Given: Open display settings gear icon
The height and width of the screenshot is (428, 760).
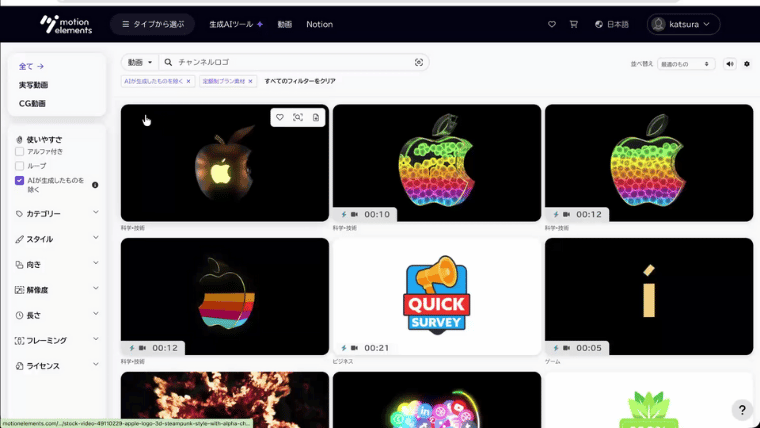Looking at the screenshot, I should pyautogui.click(x=746, y=64).
